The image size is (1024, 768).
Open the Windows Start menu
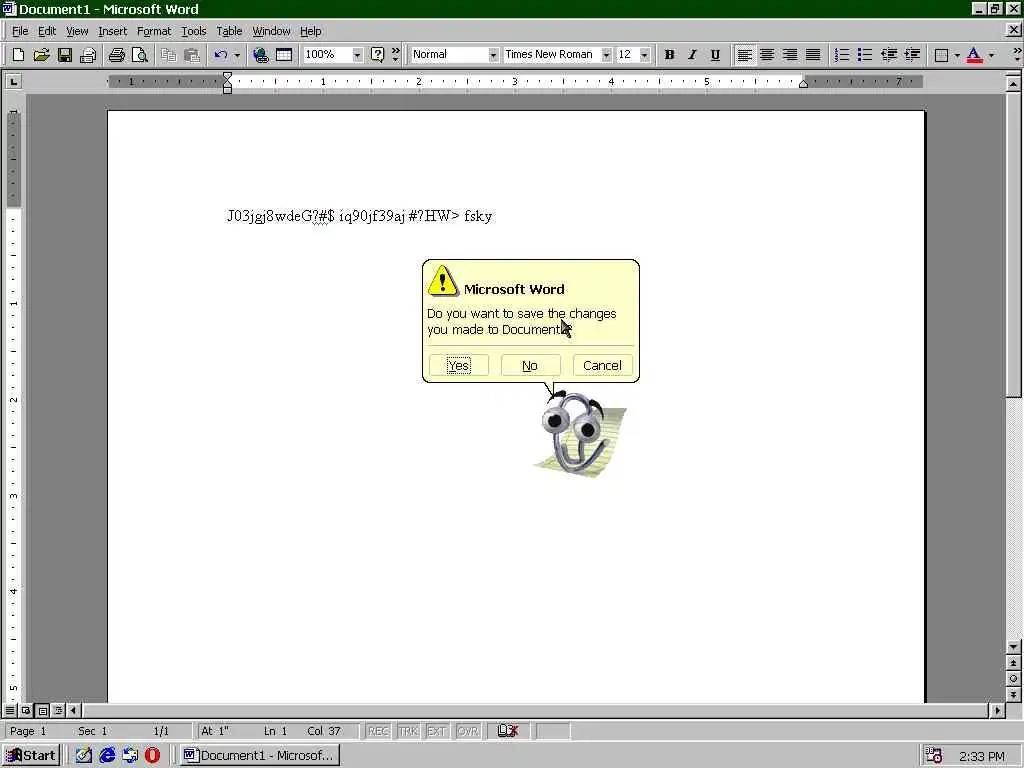[x=31, y=756]
